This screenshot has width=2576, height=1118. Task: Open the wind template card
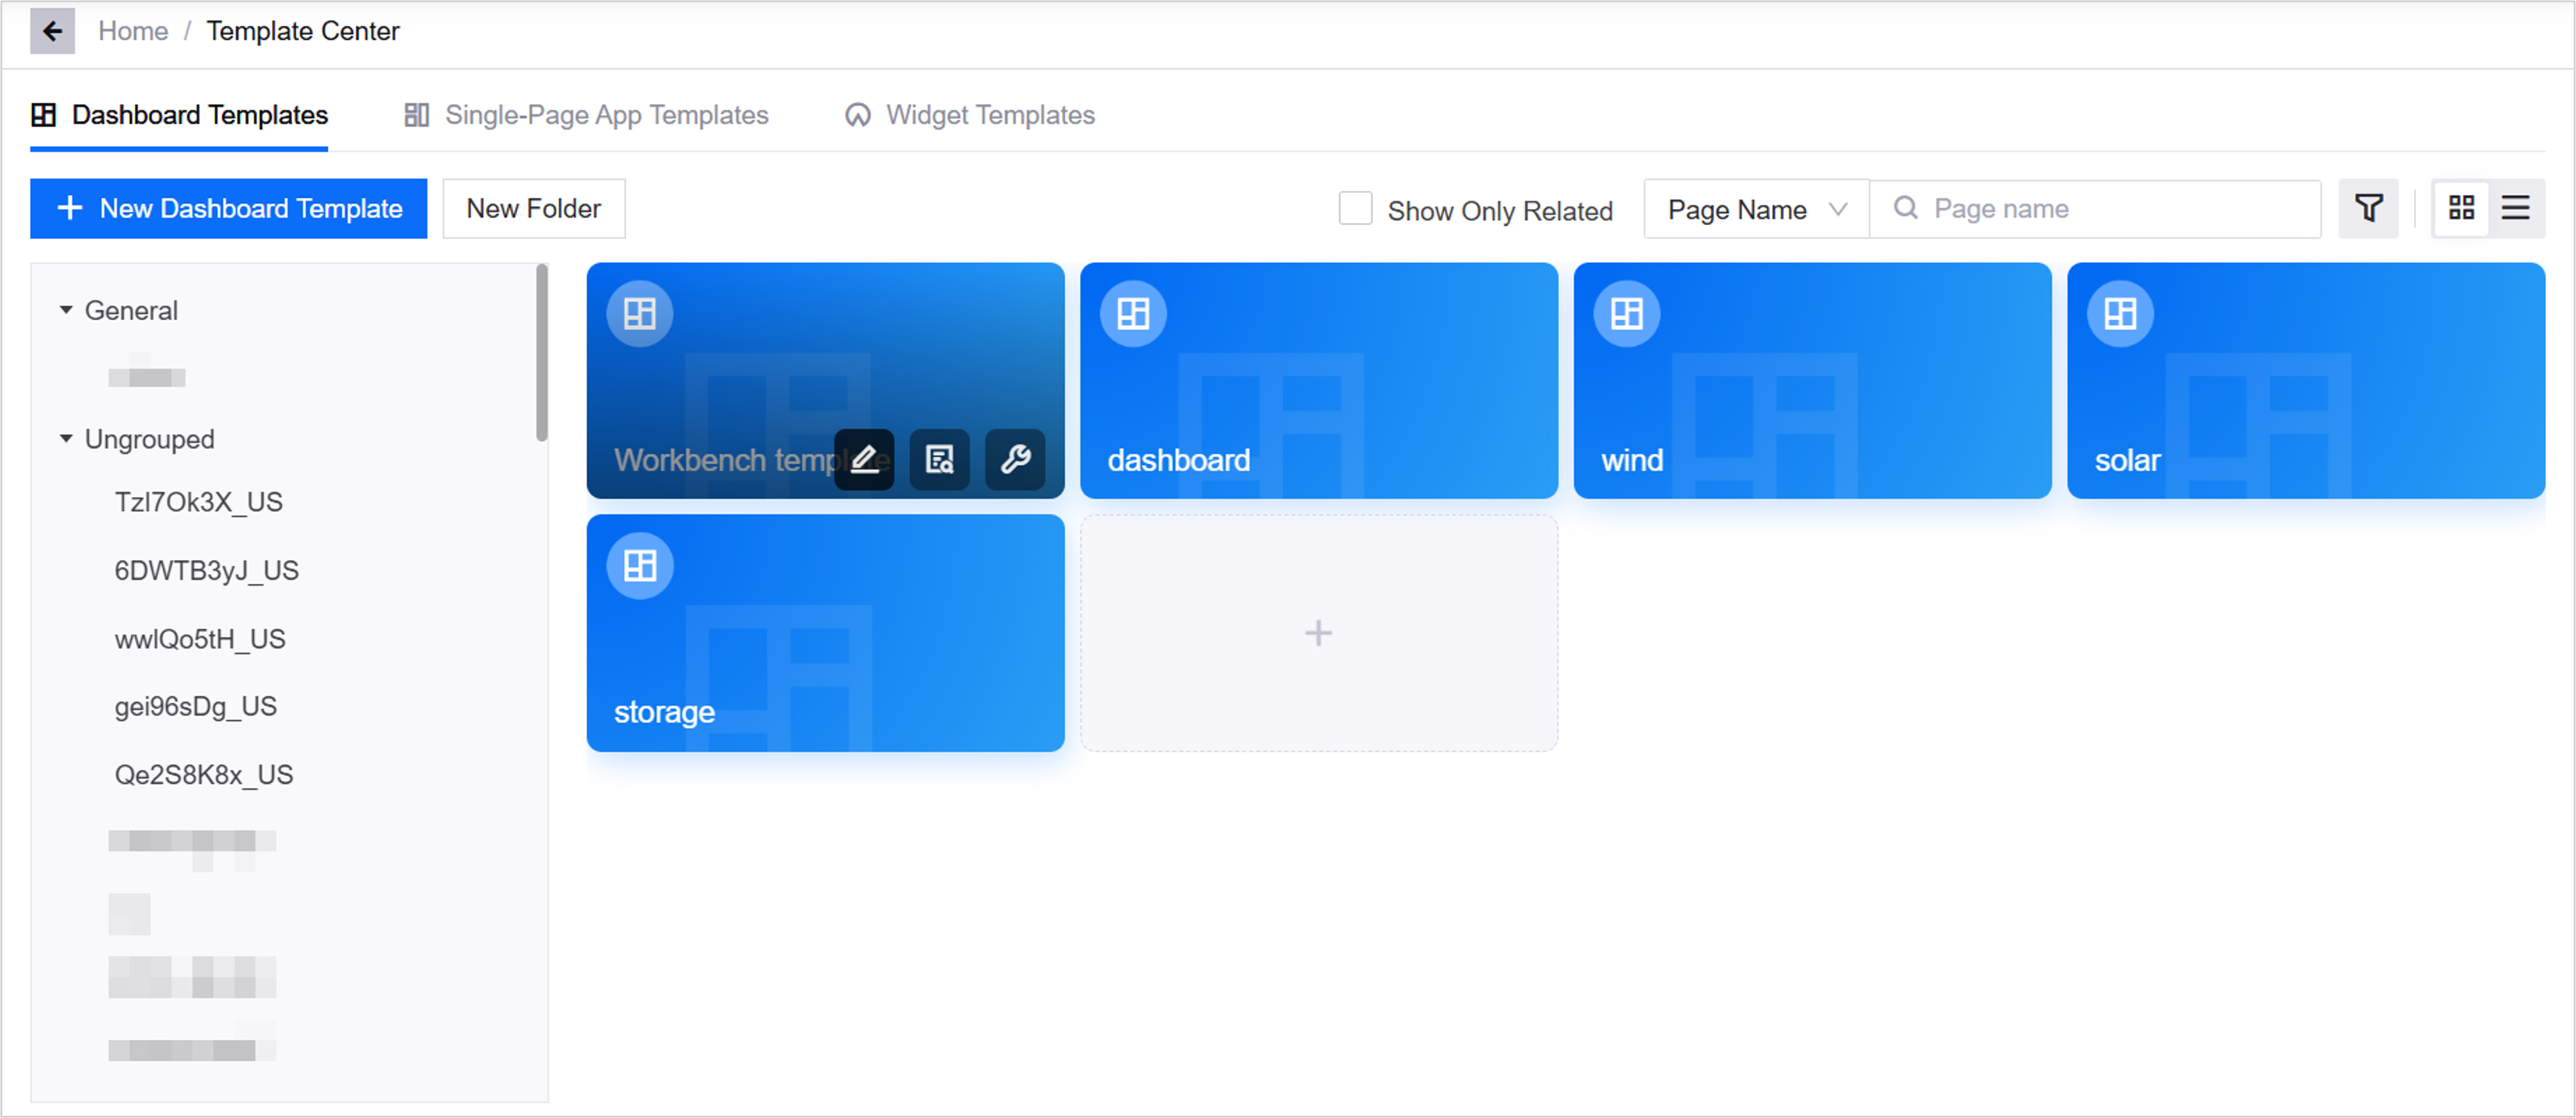(1812, 381)
